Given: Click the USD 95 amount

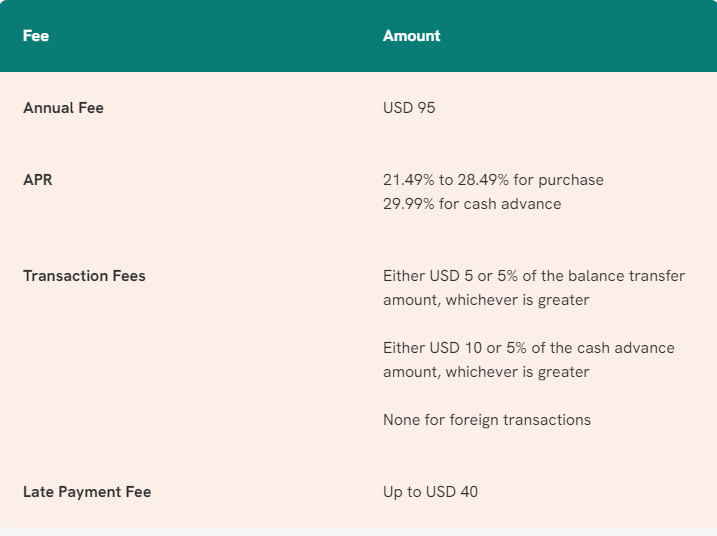Looking at the screenshot, I should (x=409, y=108).
